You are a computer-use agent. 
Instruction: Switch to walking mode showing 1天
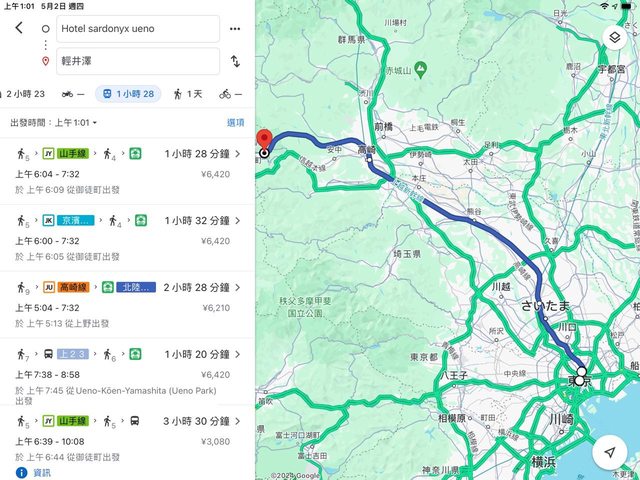pyautogui.click(x=187, y=93)
